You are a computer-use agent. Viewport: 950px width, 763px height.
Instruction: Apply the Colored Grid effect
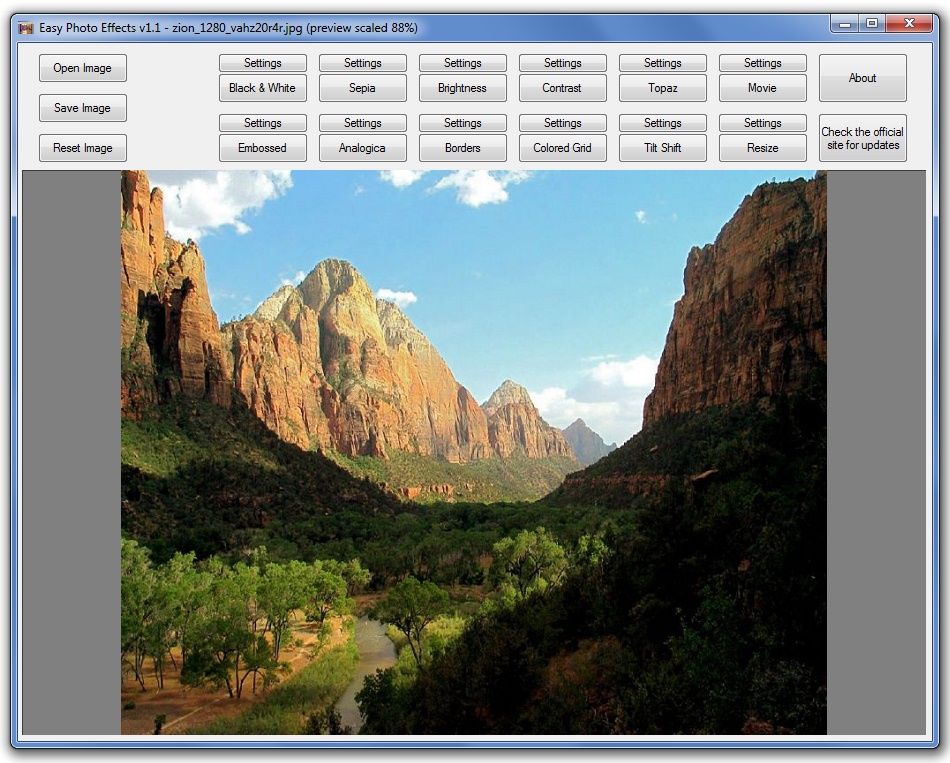coord(562,148)
